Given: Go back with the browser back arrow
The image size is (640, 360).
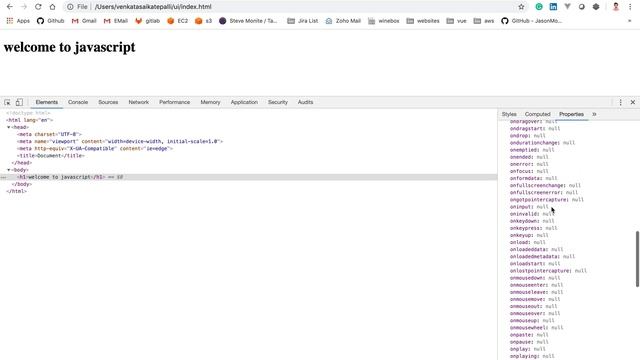Looking at the screenshot, I should (10, 7).
